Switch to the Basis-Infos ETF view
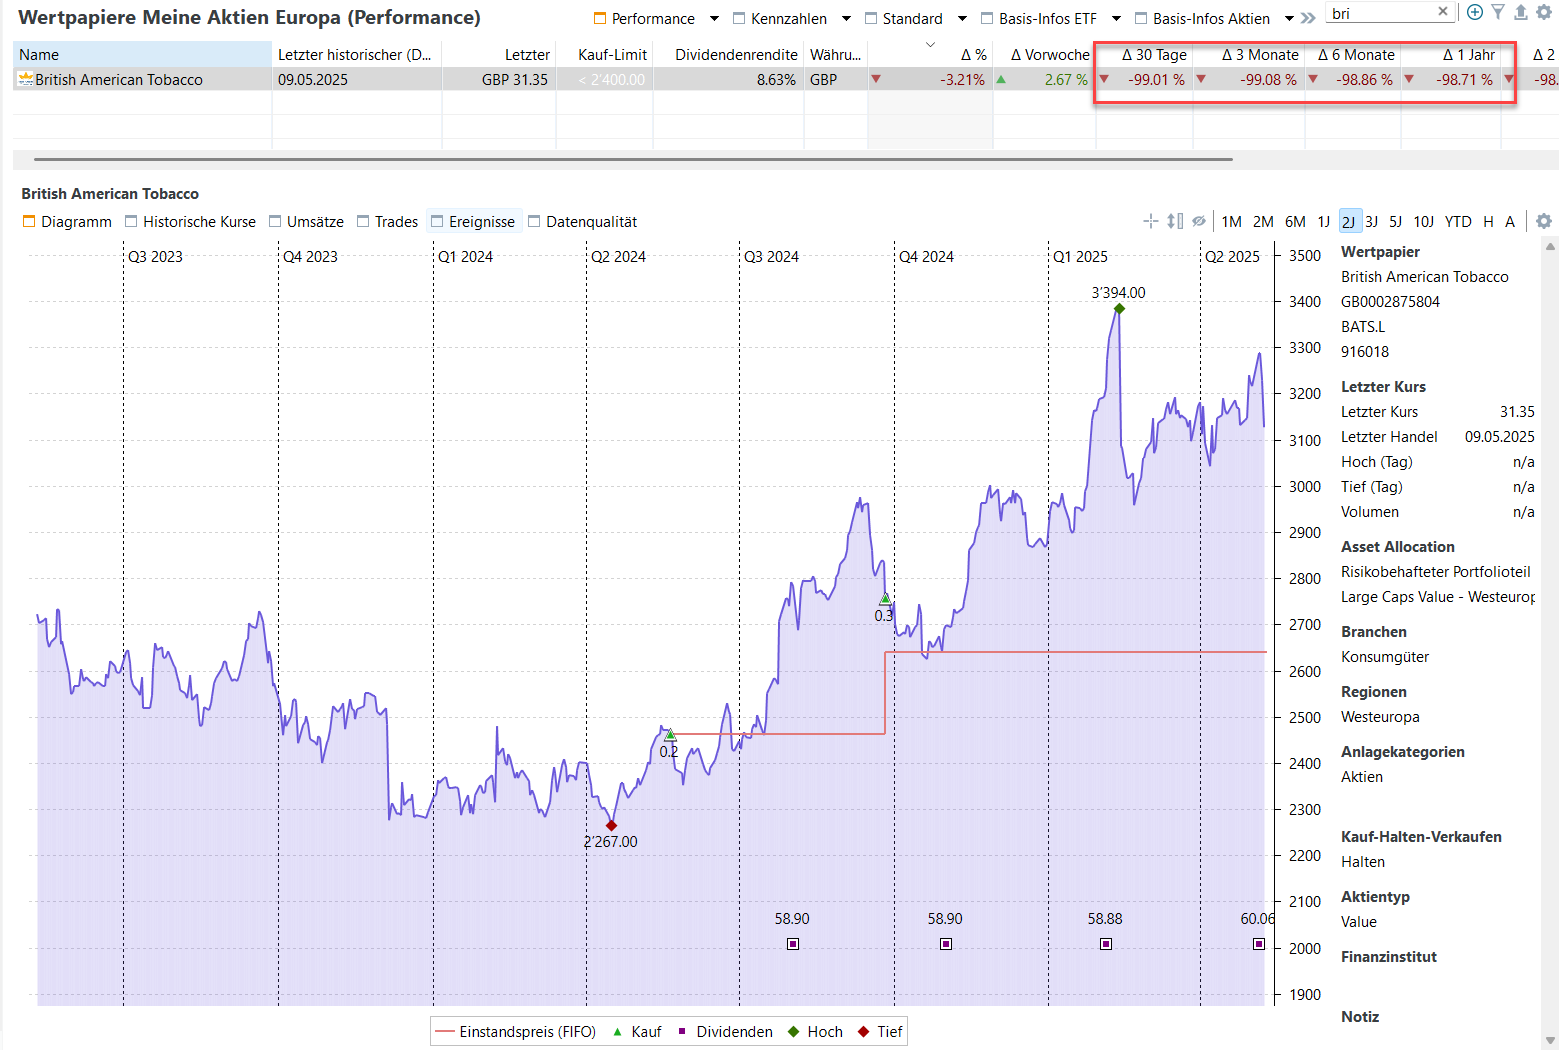Viewport: 1559px width, 1050px height. point(1039,19)
